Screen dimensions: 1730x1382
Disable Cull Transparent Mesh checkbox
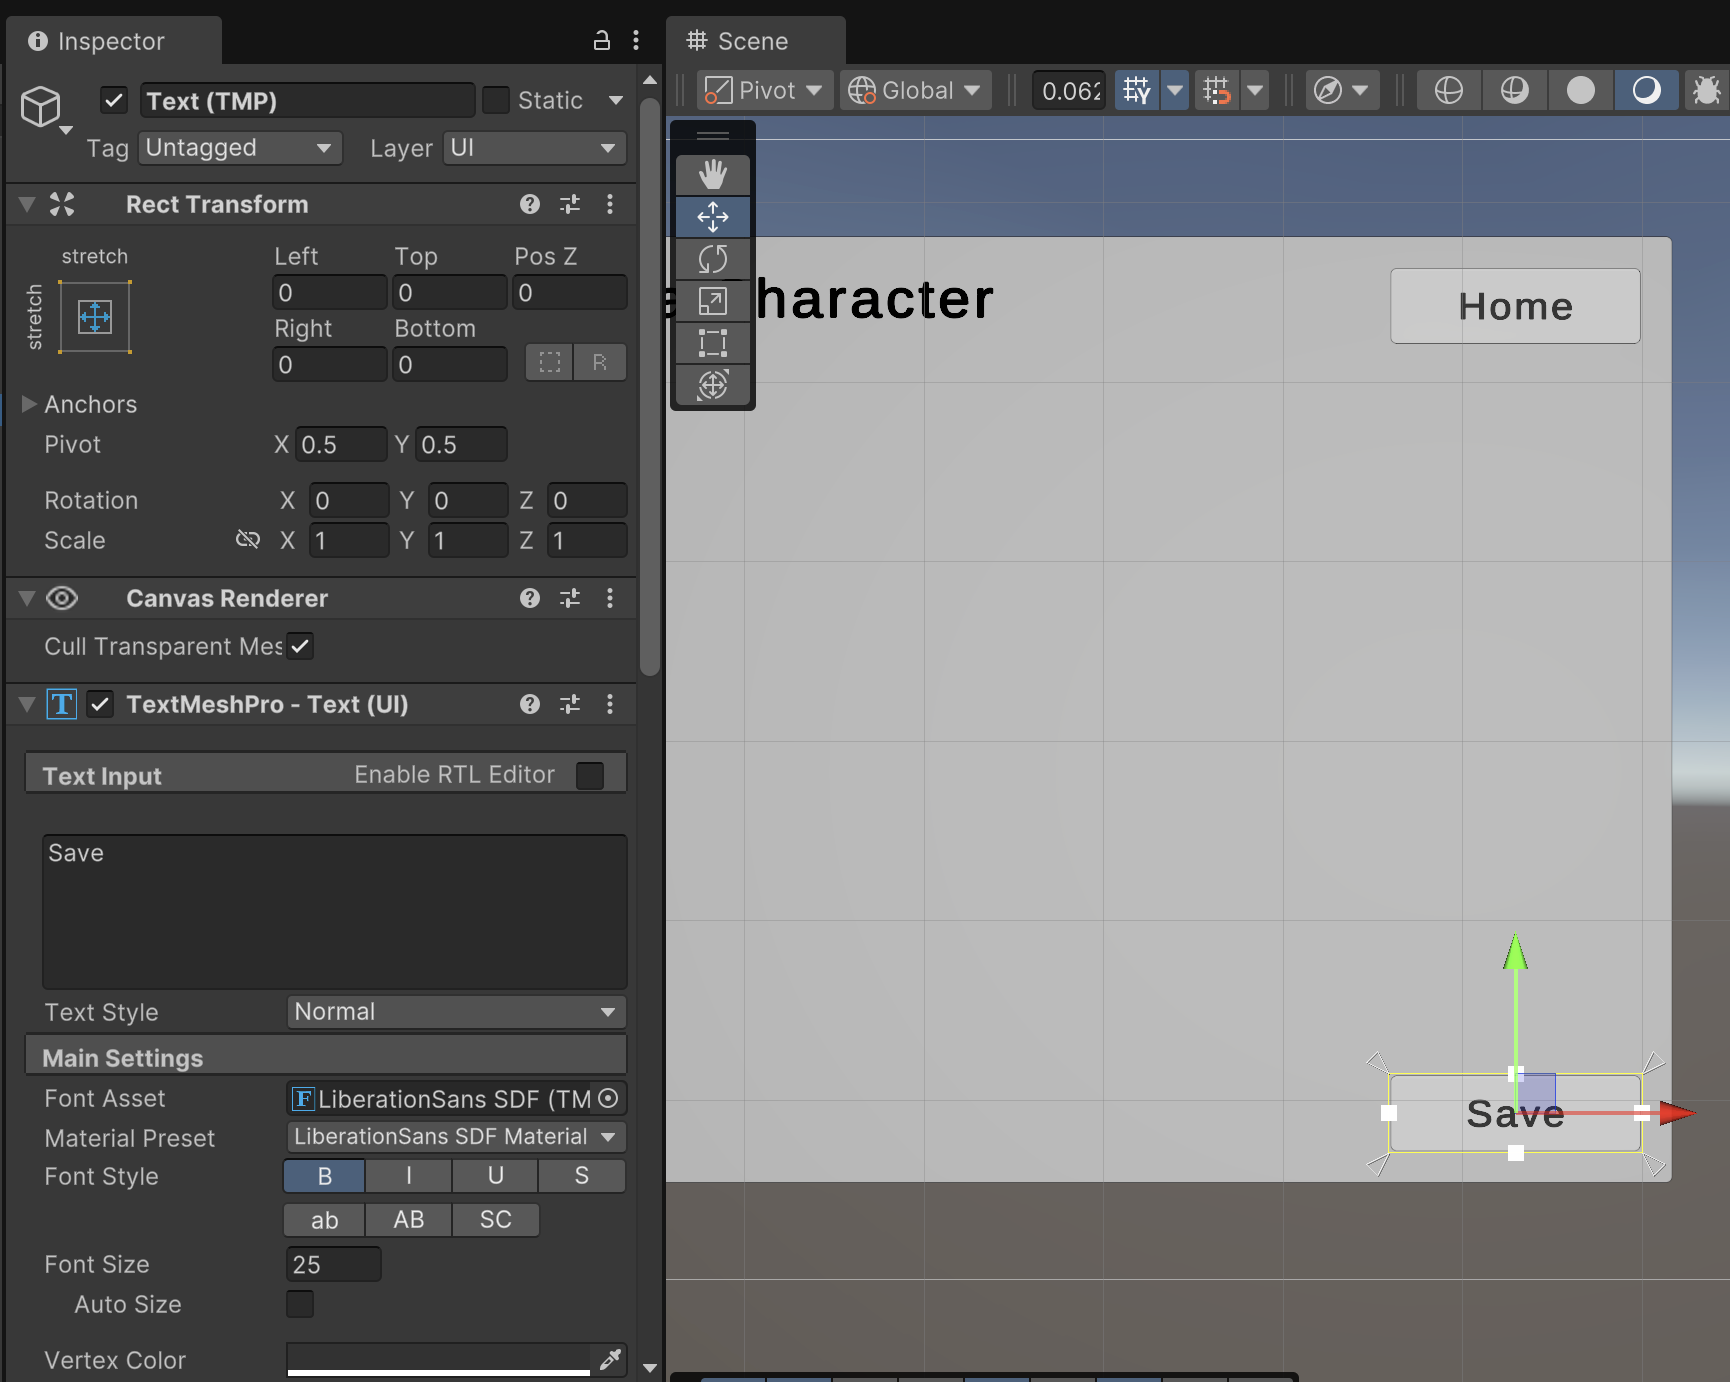[300, 646]
